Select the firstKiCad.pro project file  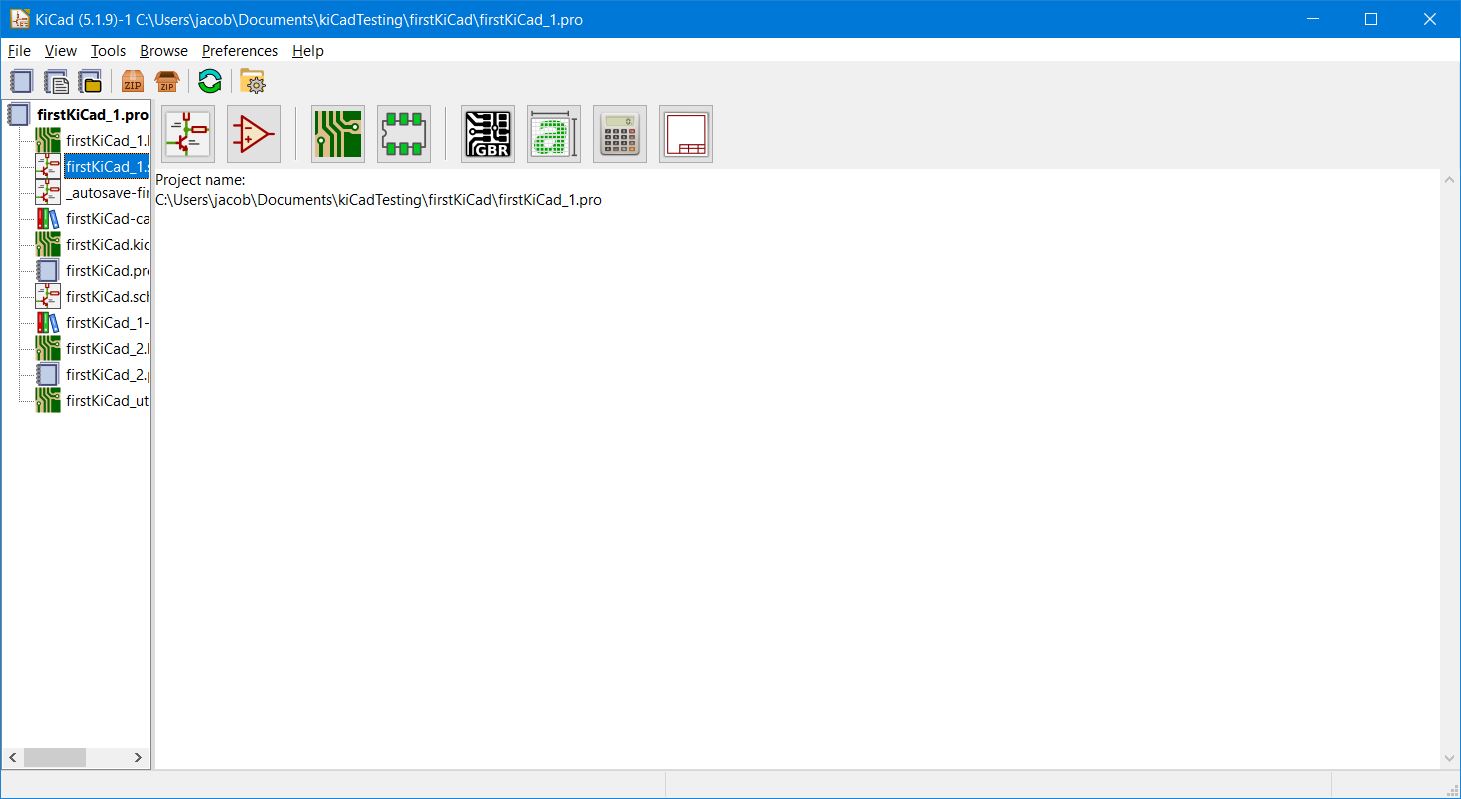click(x=107, y=270)
